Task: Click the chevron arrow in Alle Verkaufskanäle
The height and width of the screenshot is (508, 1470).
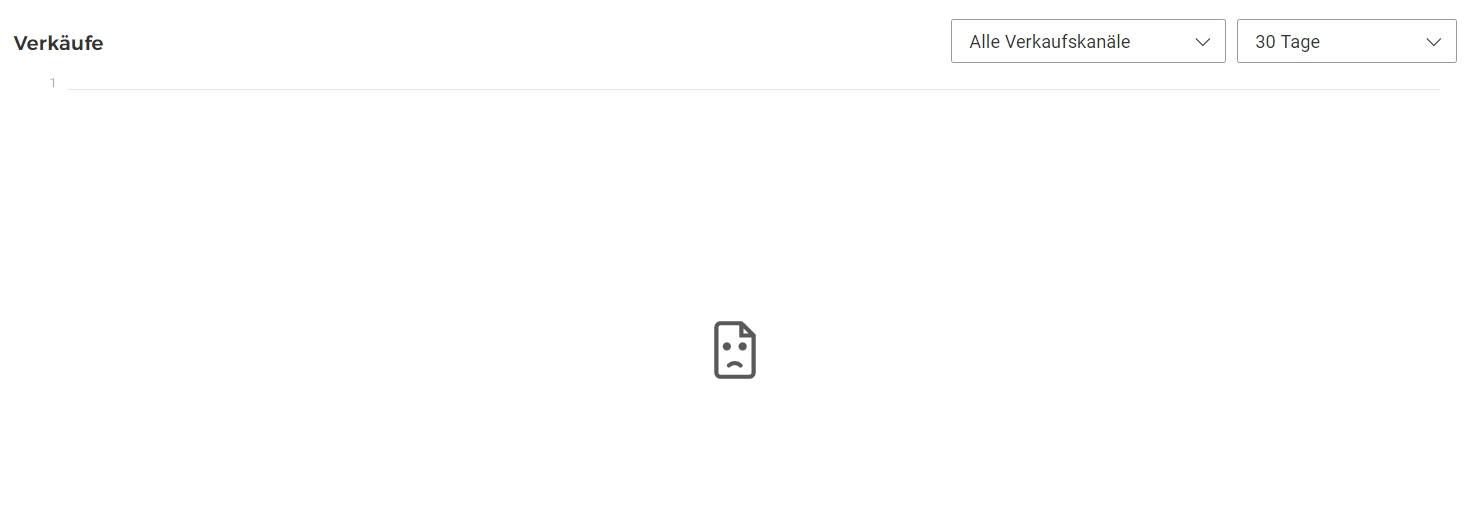Action: pos(1203,42)
